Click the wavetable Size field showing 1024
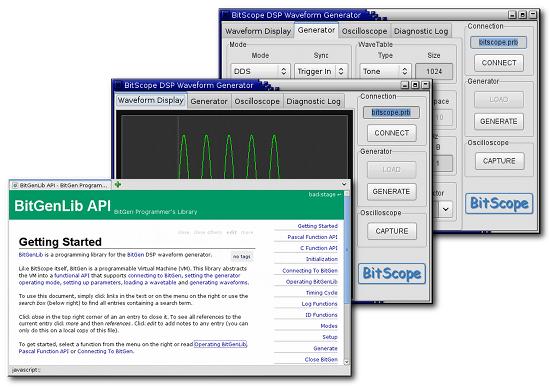 click(x=434, y=71)
